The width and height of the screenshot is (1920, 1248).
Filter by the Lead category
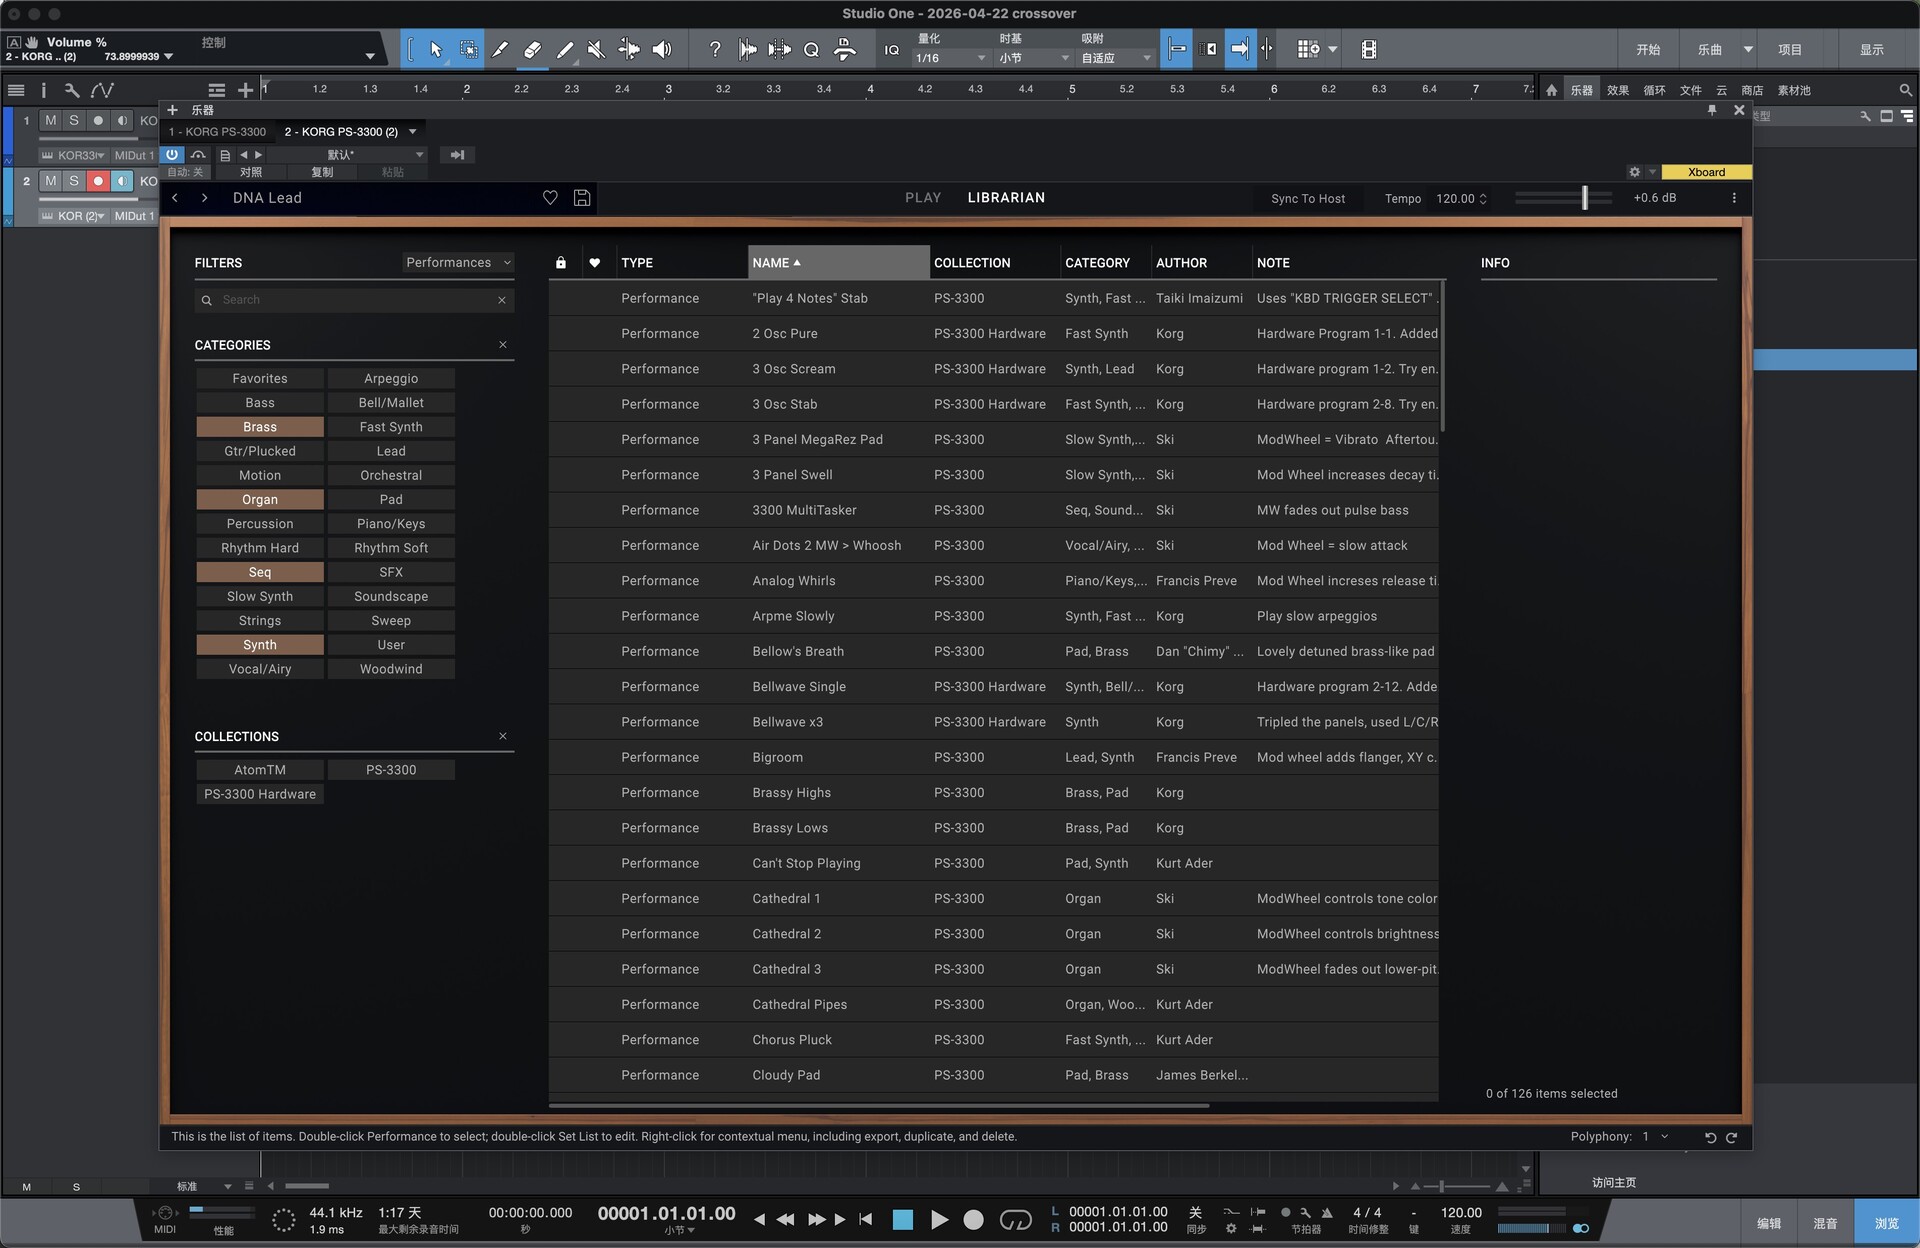pyautogui.click(x=391, y=451)
